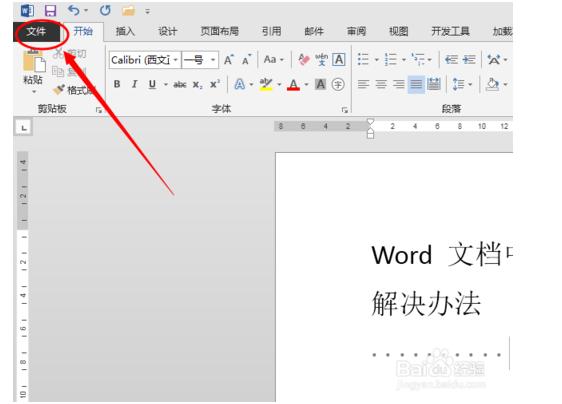Toggle Underline formatting
Screen dimensions: 562x404
[152, 84]
